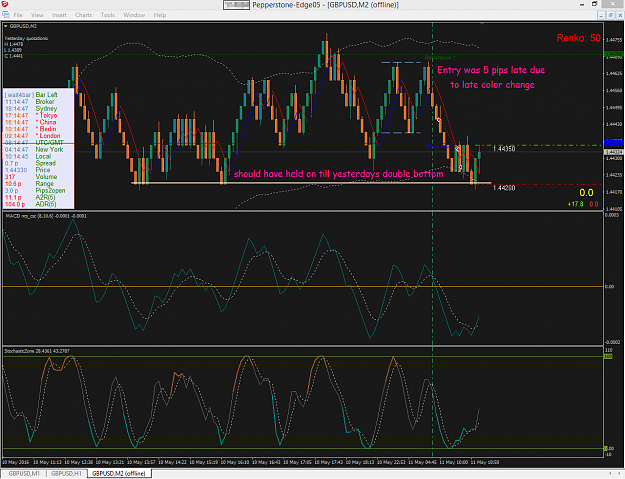Click the 'Yesterday quotations' text

coord(26,38)
